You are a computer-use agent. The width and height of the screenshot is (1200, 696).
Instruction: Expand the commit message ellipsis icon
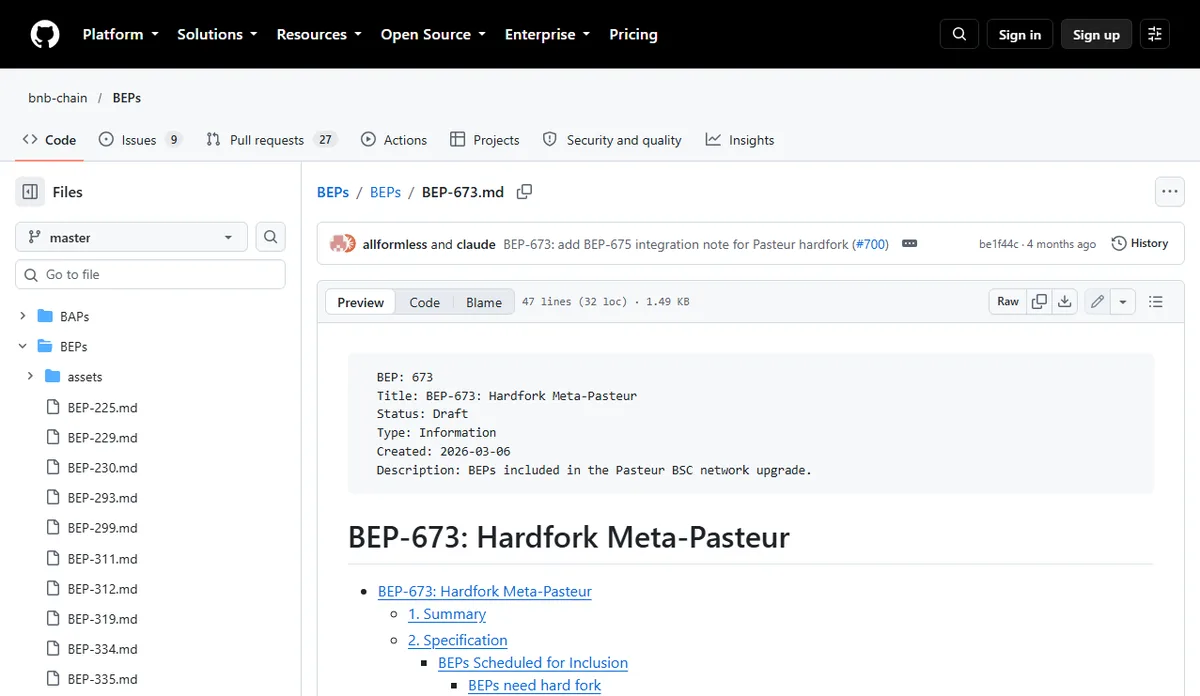pos(909,243)
